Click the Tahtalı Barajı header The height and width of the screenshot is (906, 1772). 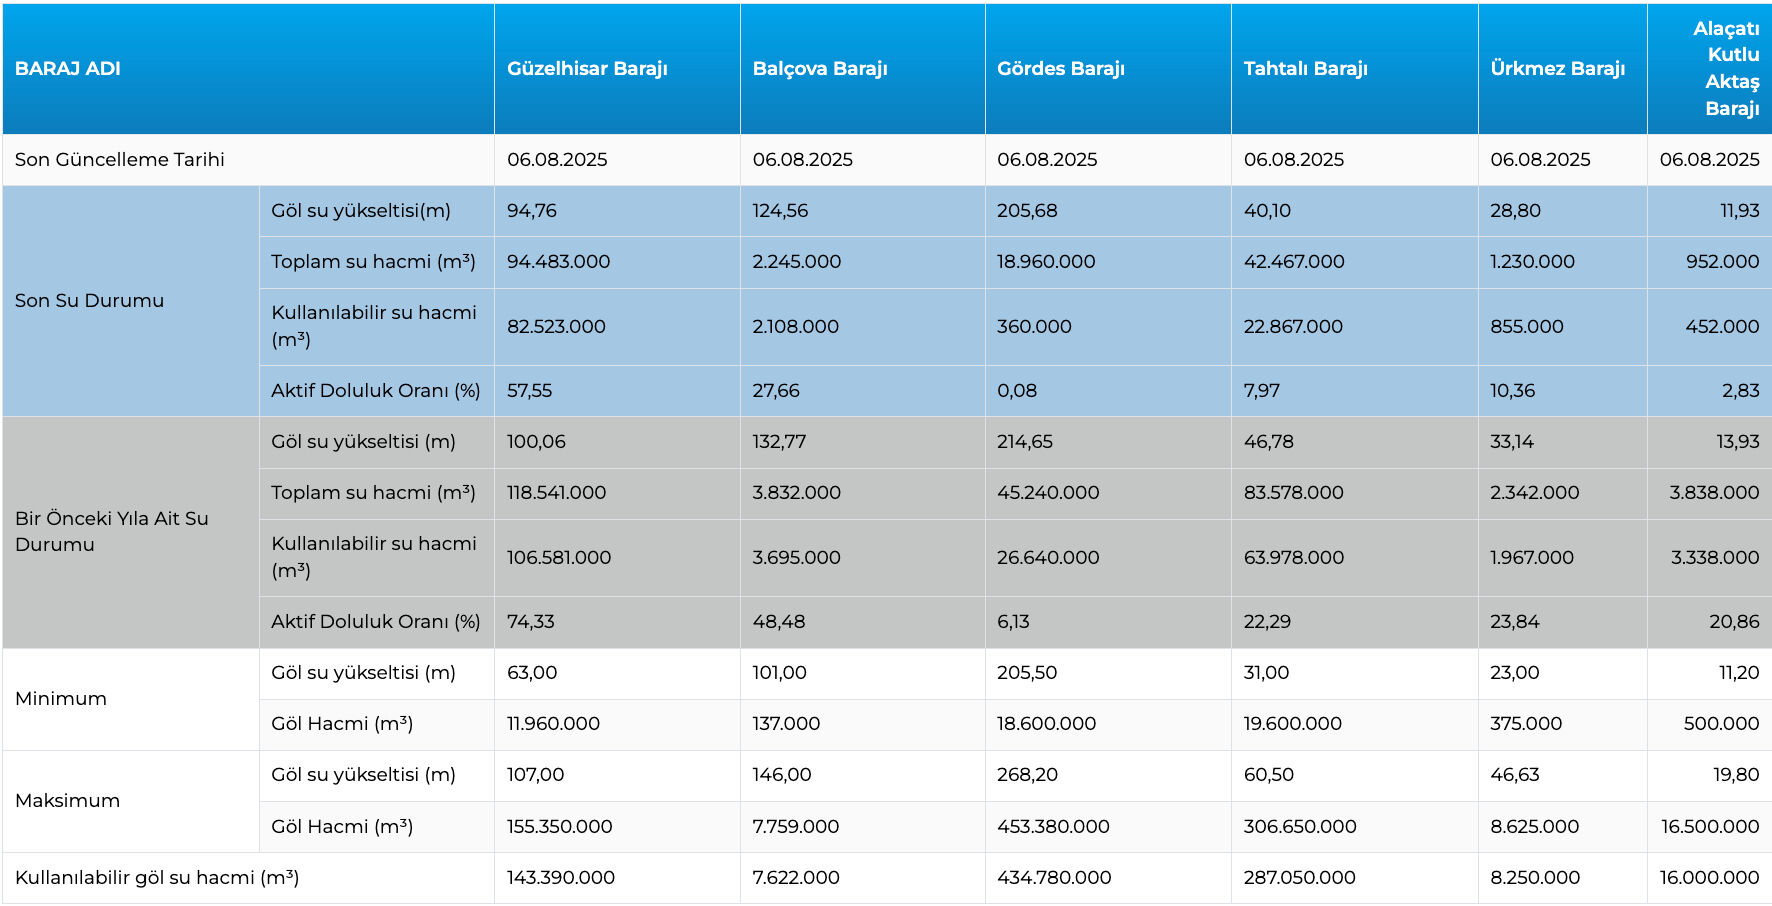1305,69
